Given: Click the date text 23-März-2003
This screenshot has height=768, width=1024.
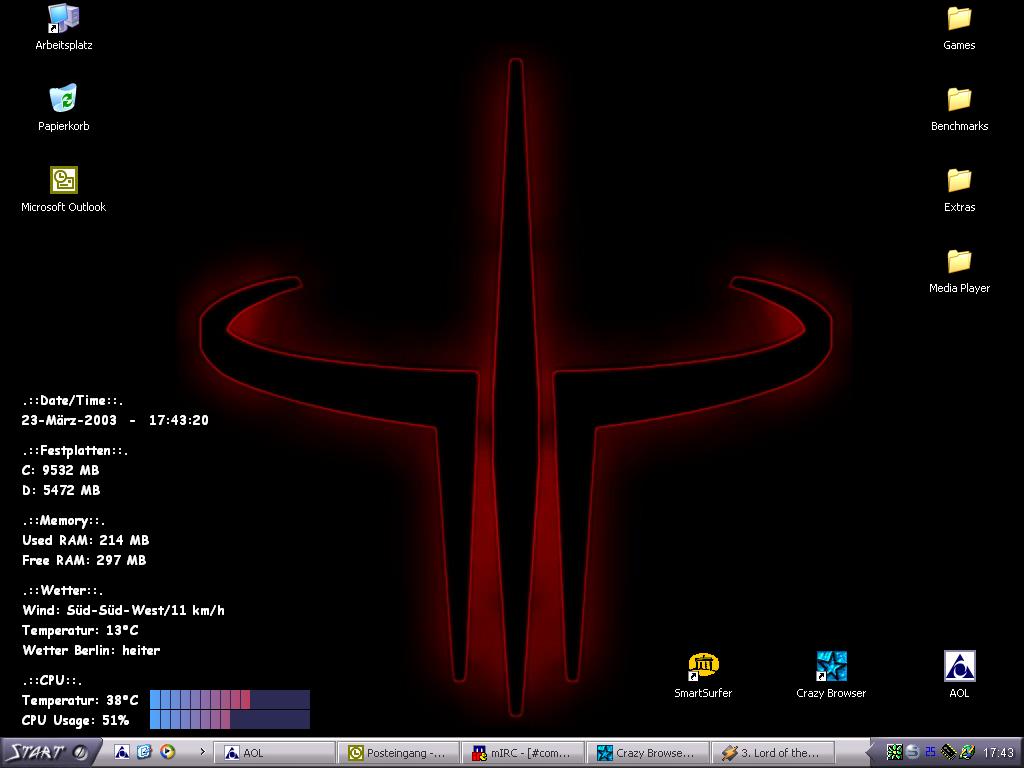Looking at the screenshot, I should pos(69,420).
